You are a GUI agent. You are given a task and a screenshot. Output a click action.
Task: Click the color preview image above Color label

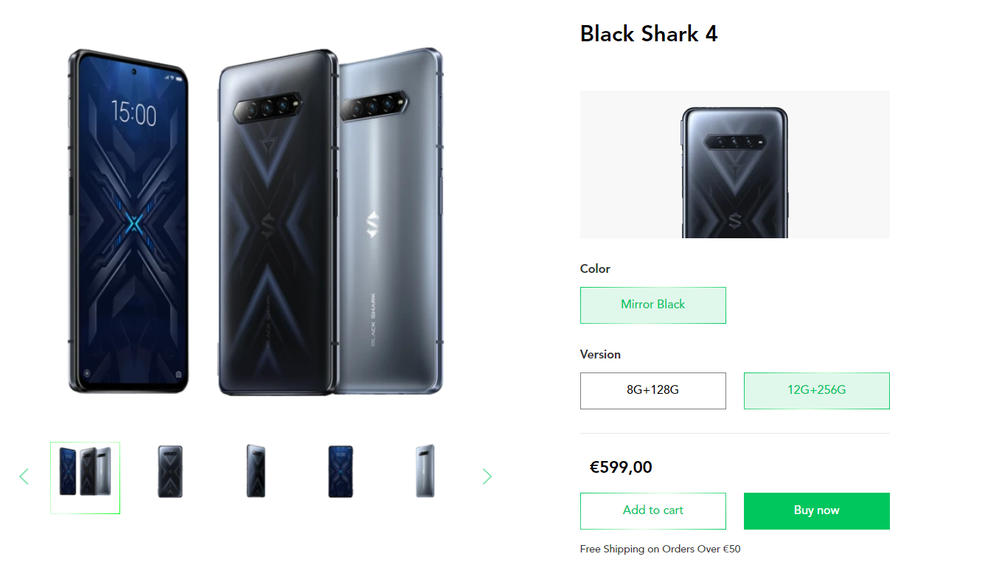tap(734, 165)
